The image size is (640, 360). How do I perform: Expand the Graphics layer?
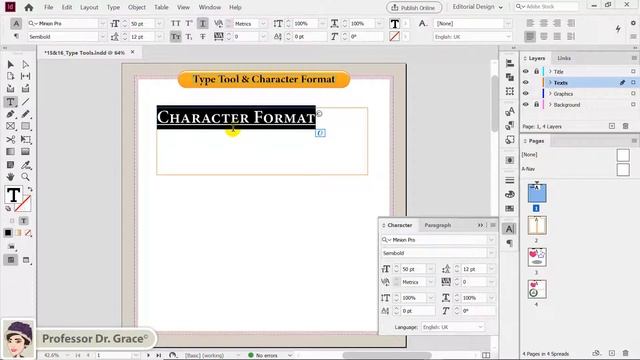(550, 93)
